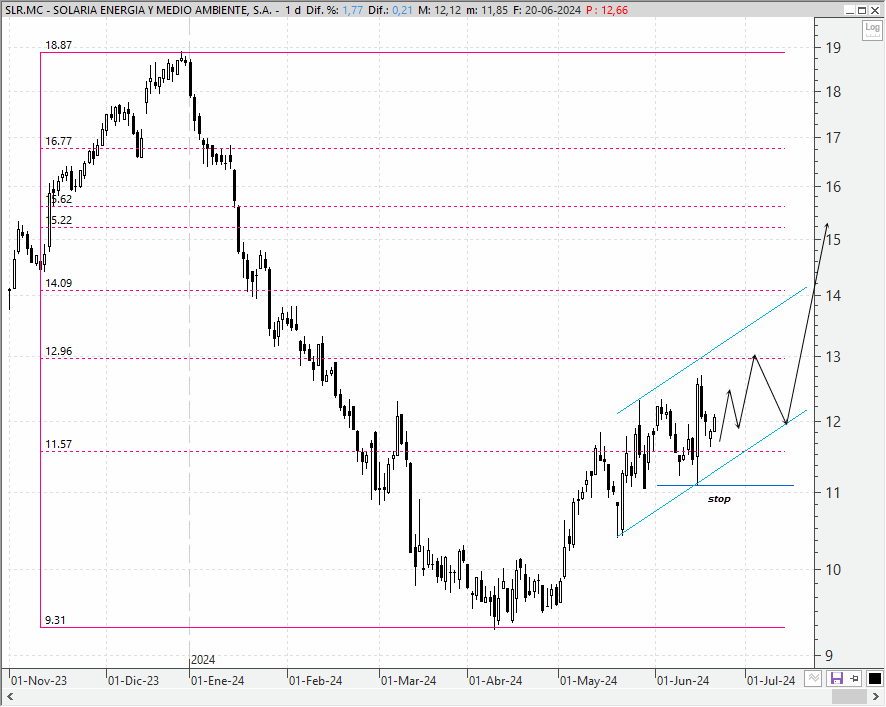Maximize the chart window
886x707 pixels.
coord(862,10)
